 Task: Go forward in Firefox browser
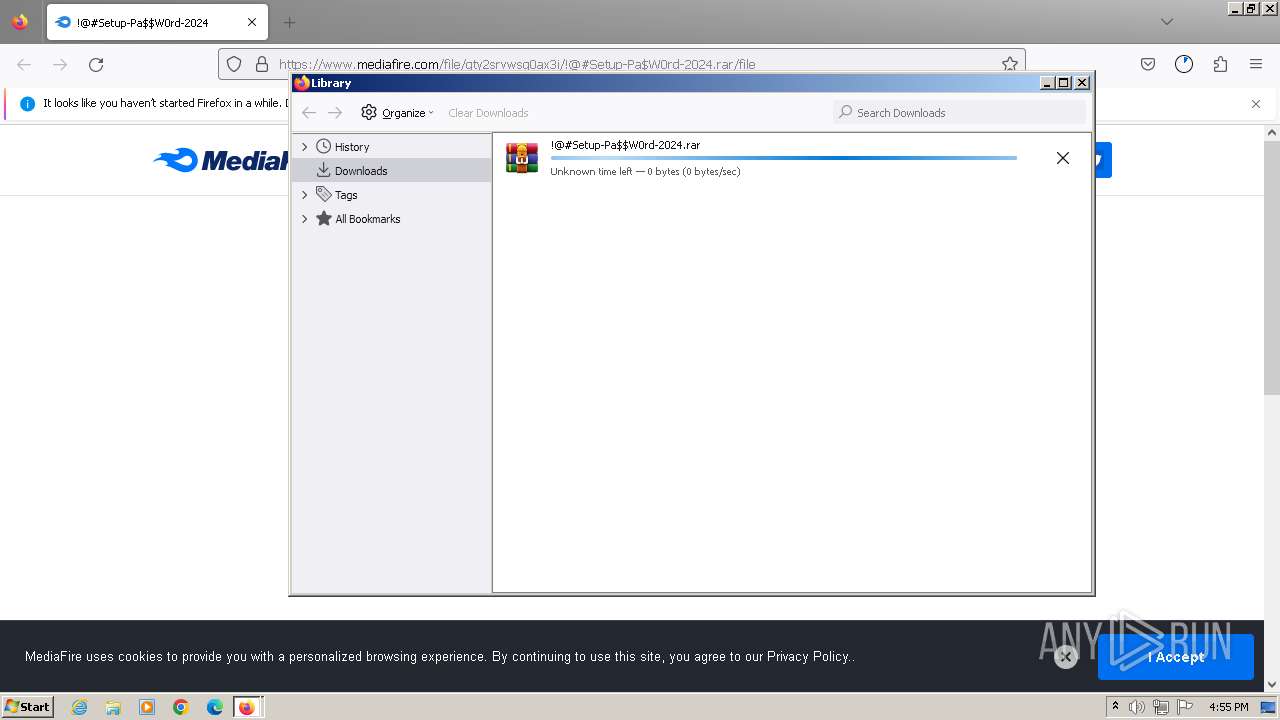pos(60,64)
